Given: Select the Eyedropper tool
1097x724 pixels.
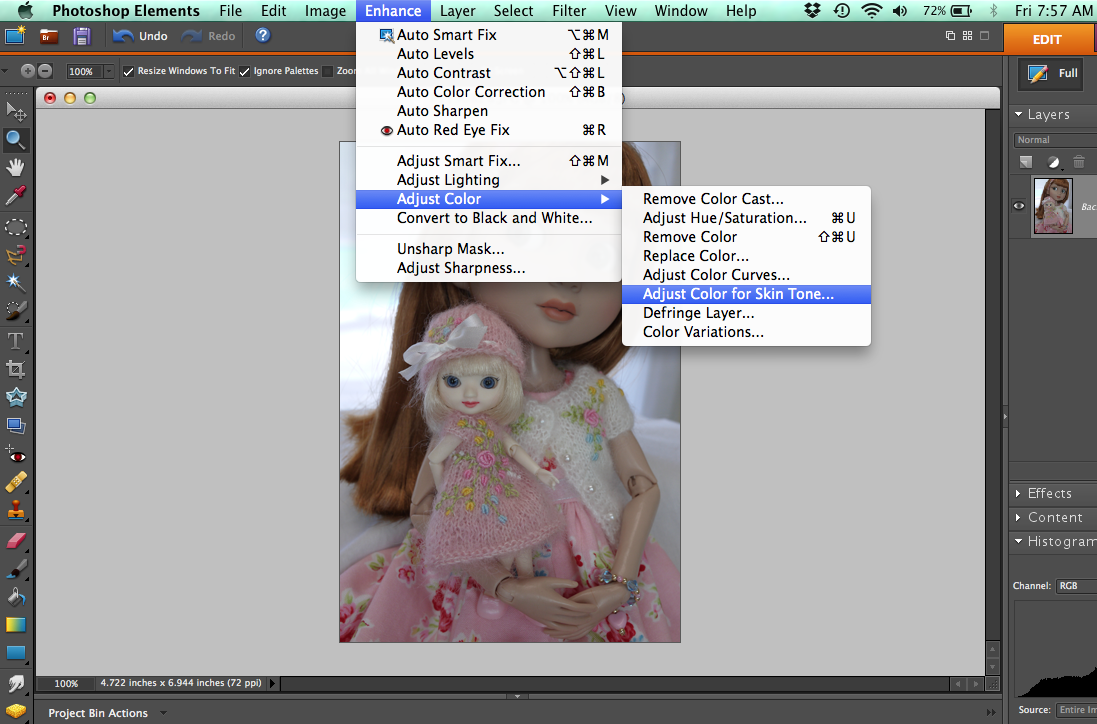Looking at the screenshot, I should 16,195.
